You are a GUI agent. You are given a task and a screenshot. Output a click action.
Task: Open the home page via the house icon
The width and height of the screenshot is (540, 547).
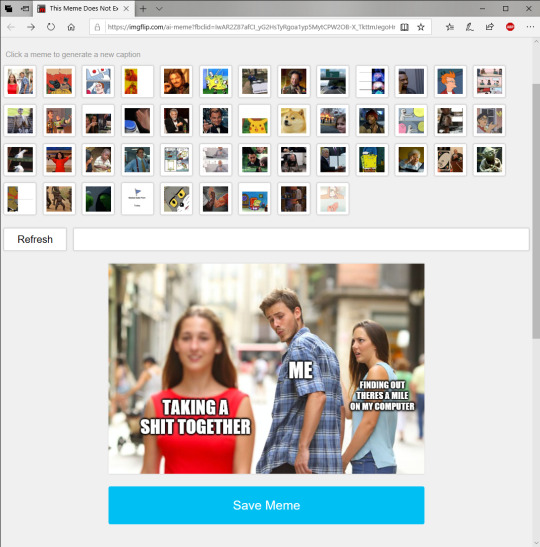coord(71,27)
